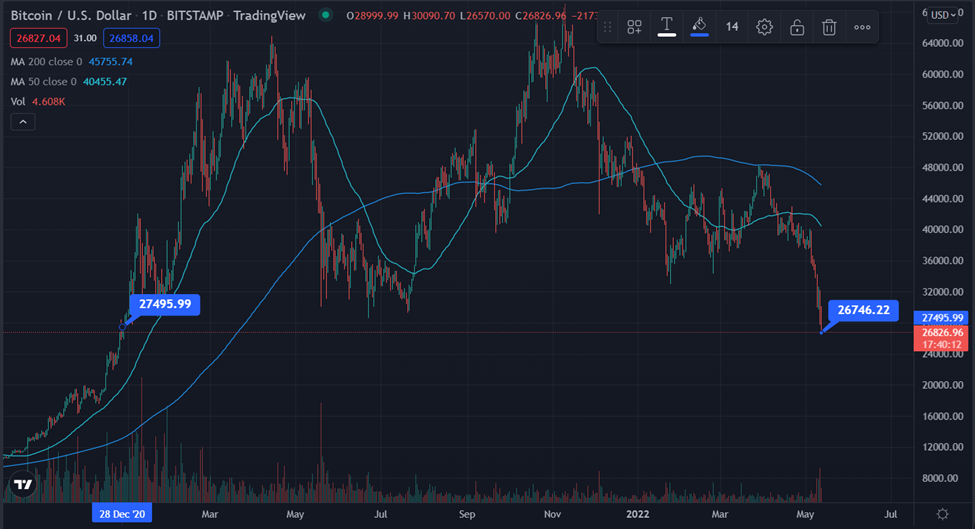This screenshot has width=975, height=529.
Task: Click the 8000.00 price scale value
Action: 940,478
